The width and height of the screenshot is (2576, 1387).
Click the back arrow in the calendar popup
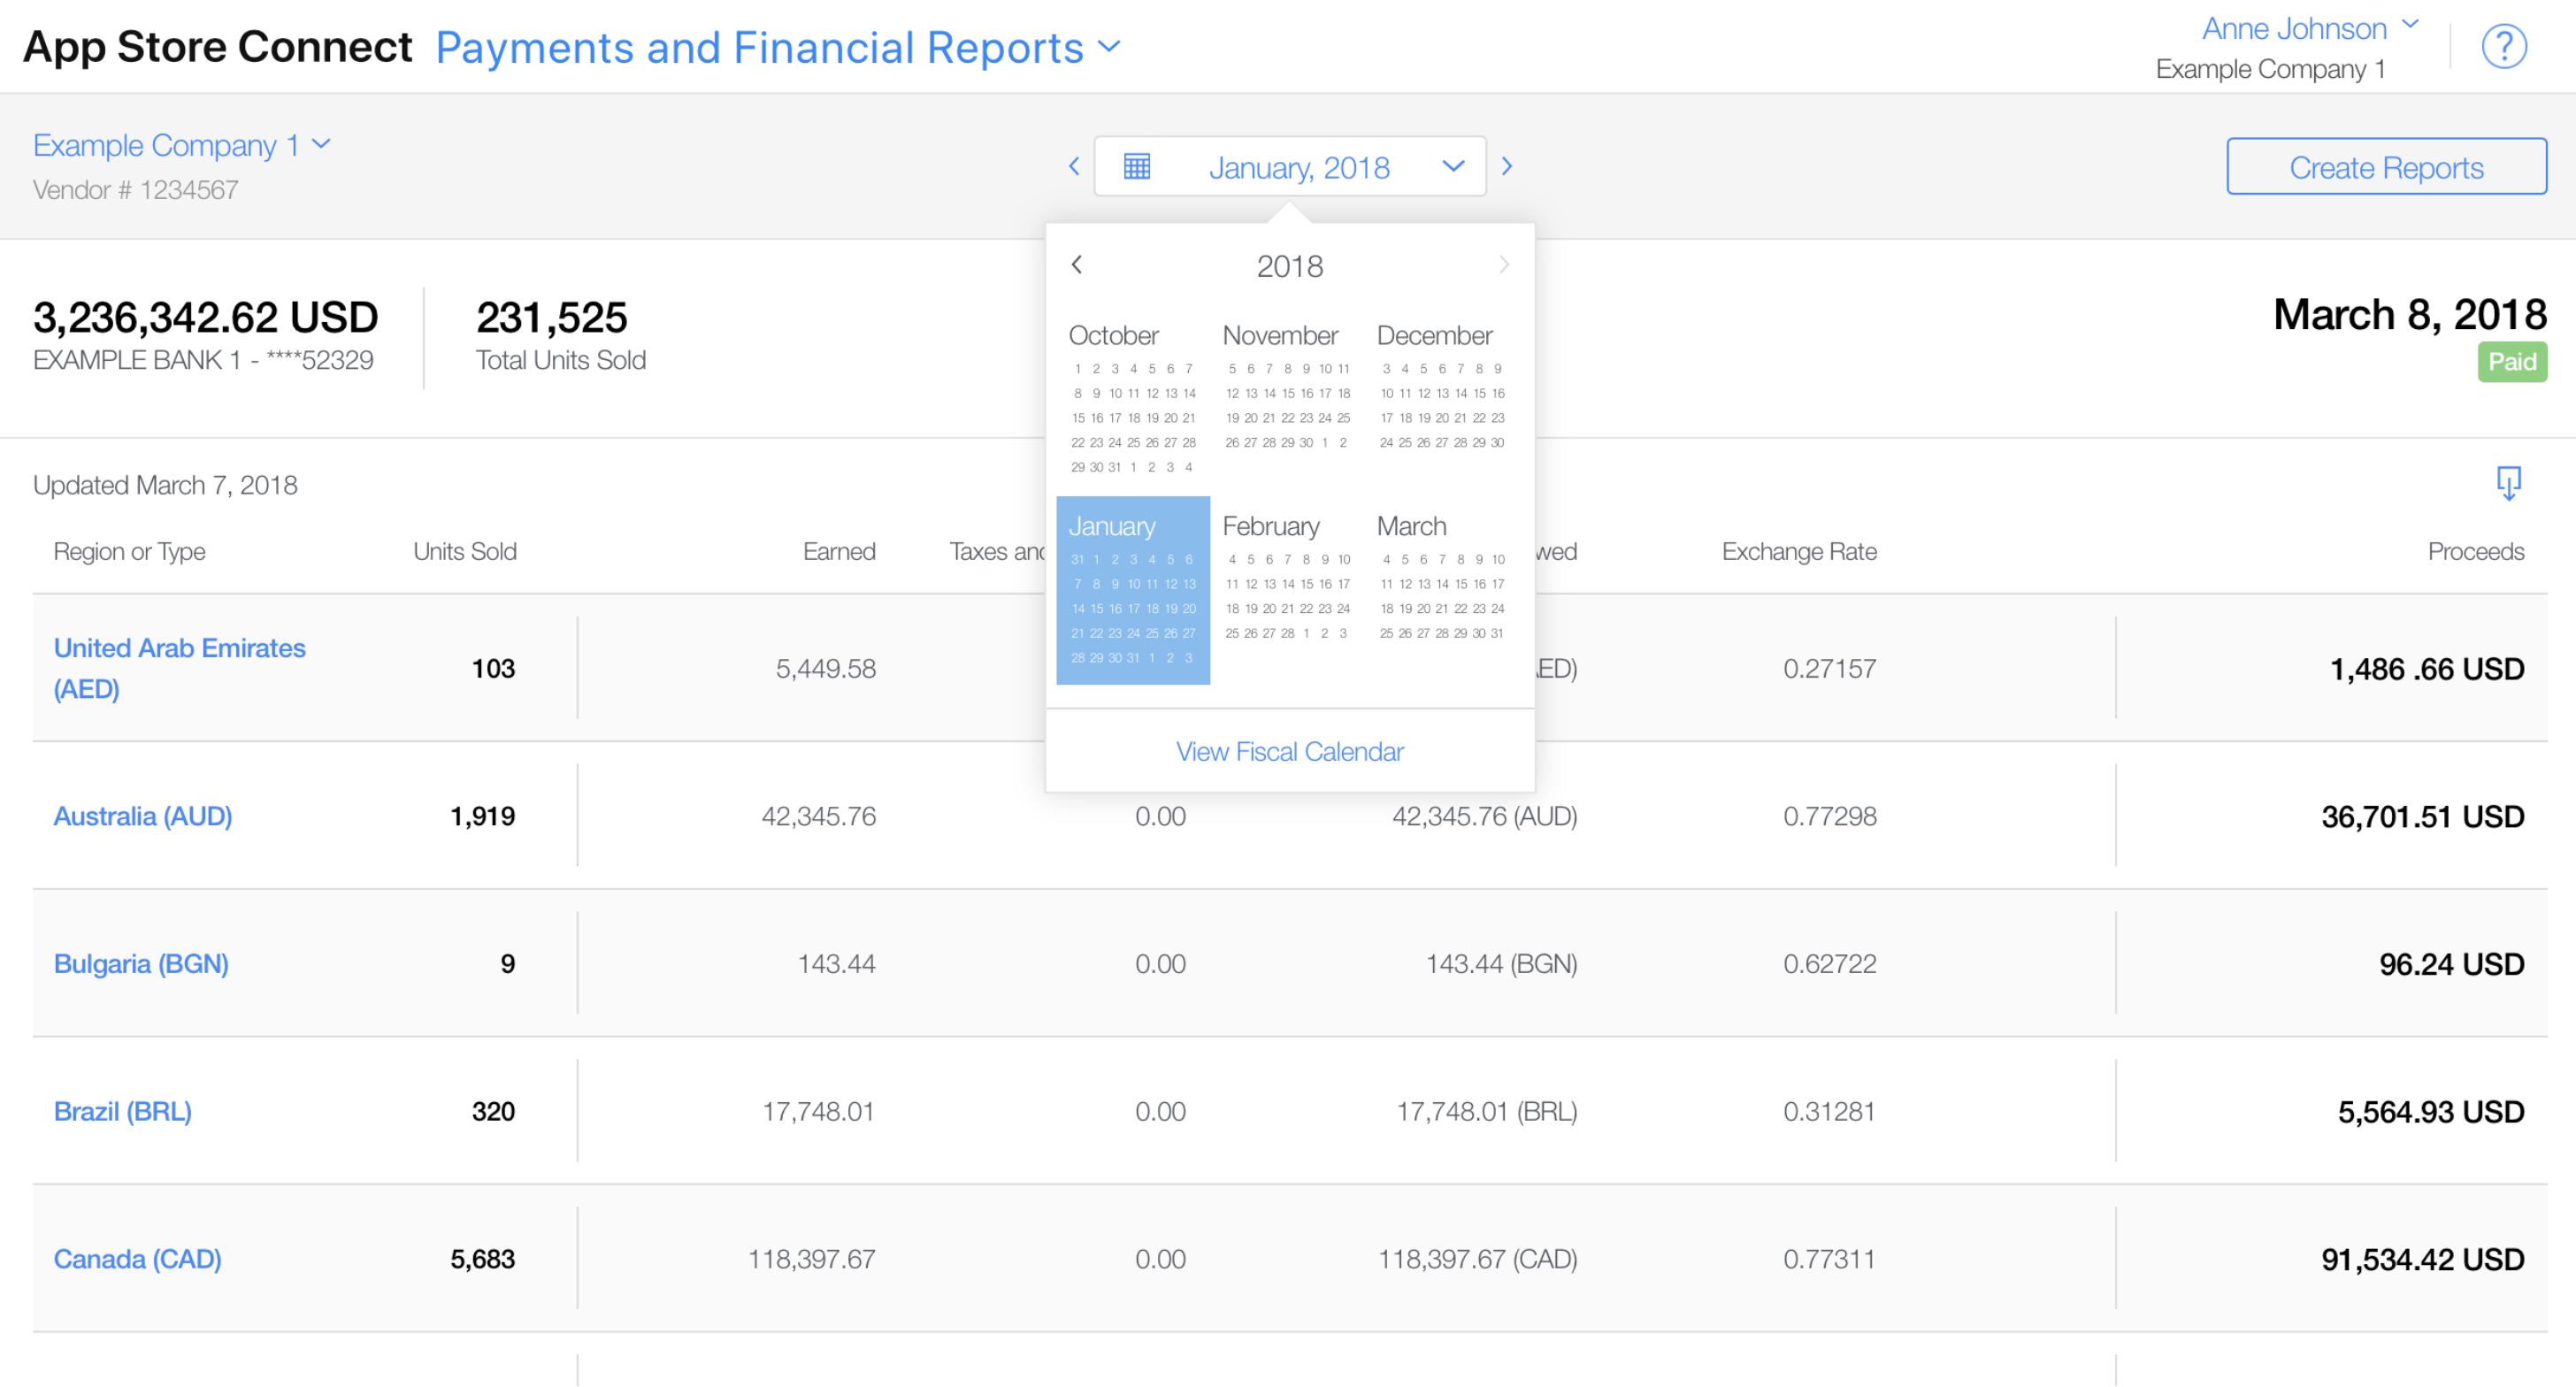click(x=1077, y=263)
